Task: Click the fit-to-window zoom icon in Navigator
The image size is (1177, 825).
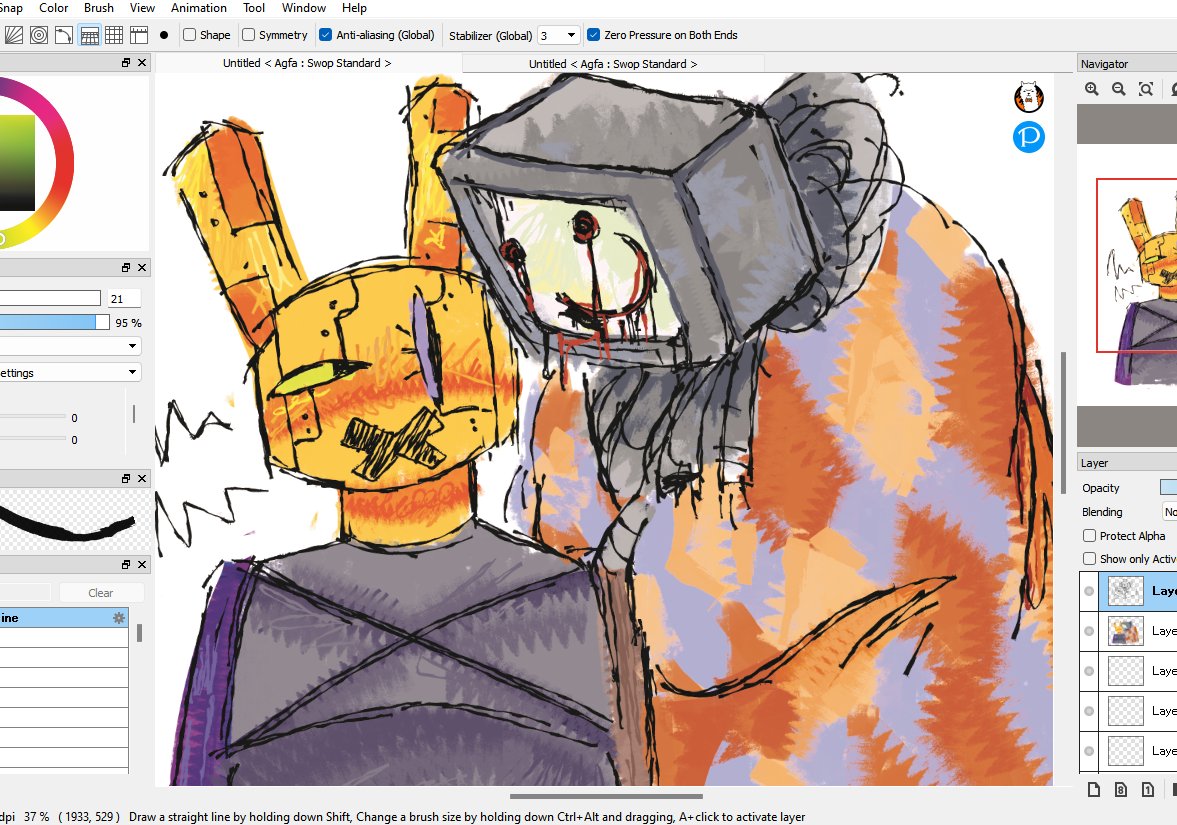Action: (1145, 89)
